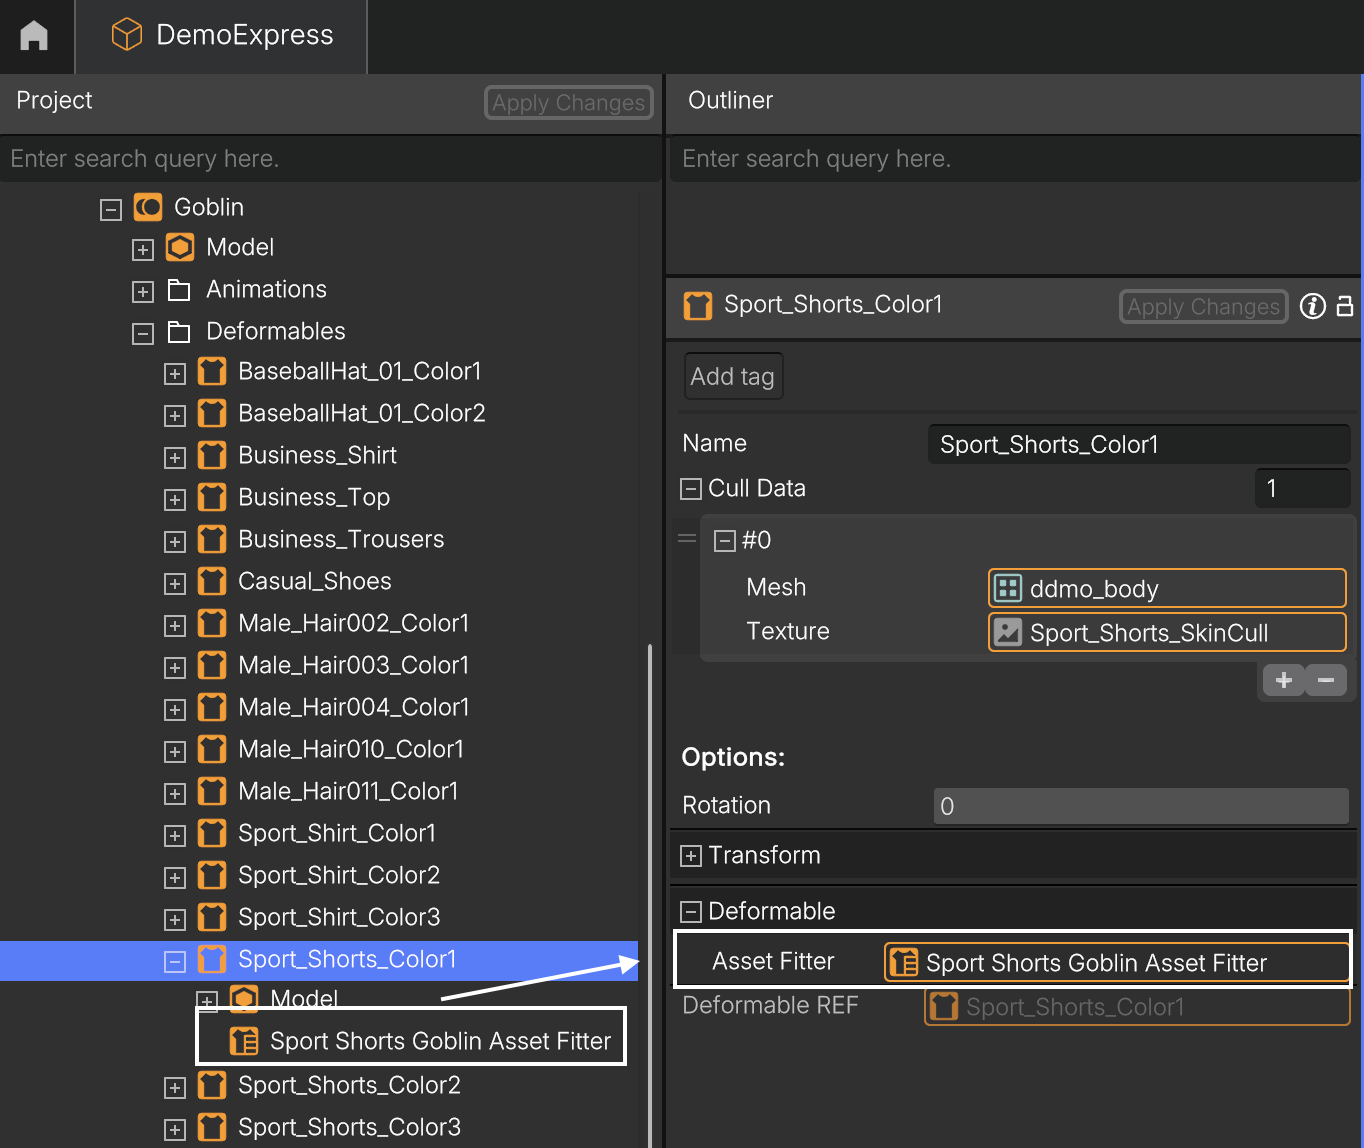
Task: Collapse the Deformables folder
Action: click(x=143, y=333)
